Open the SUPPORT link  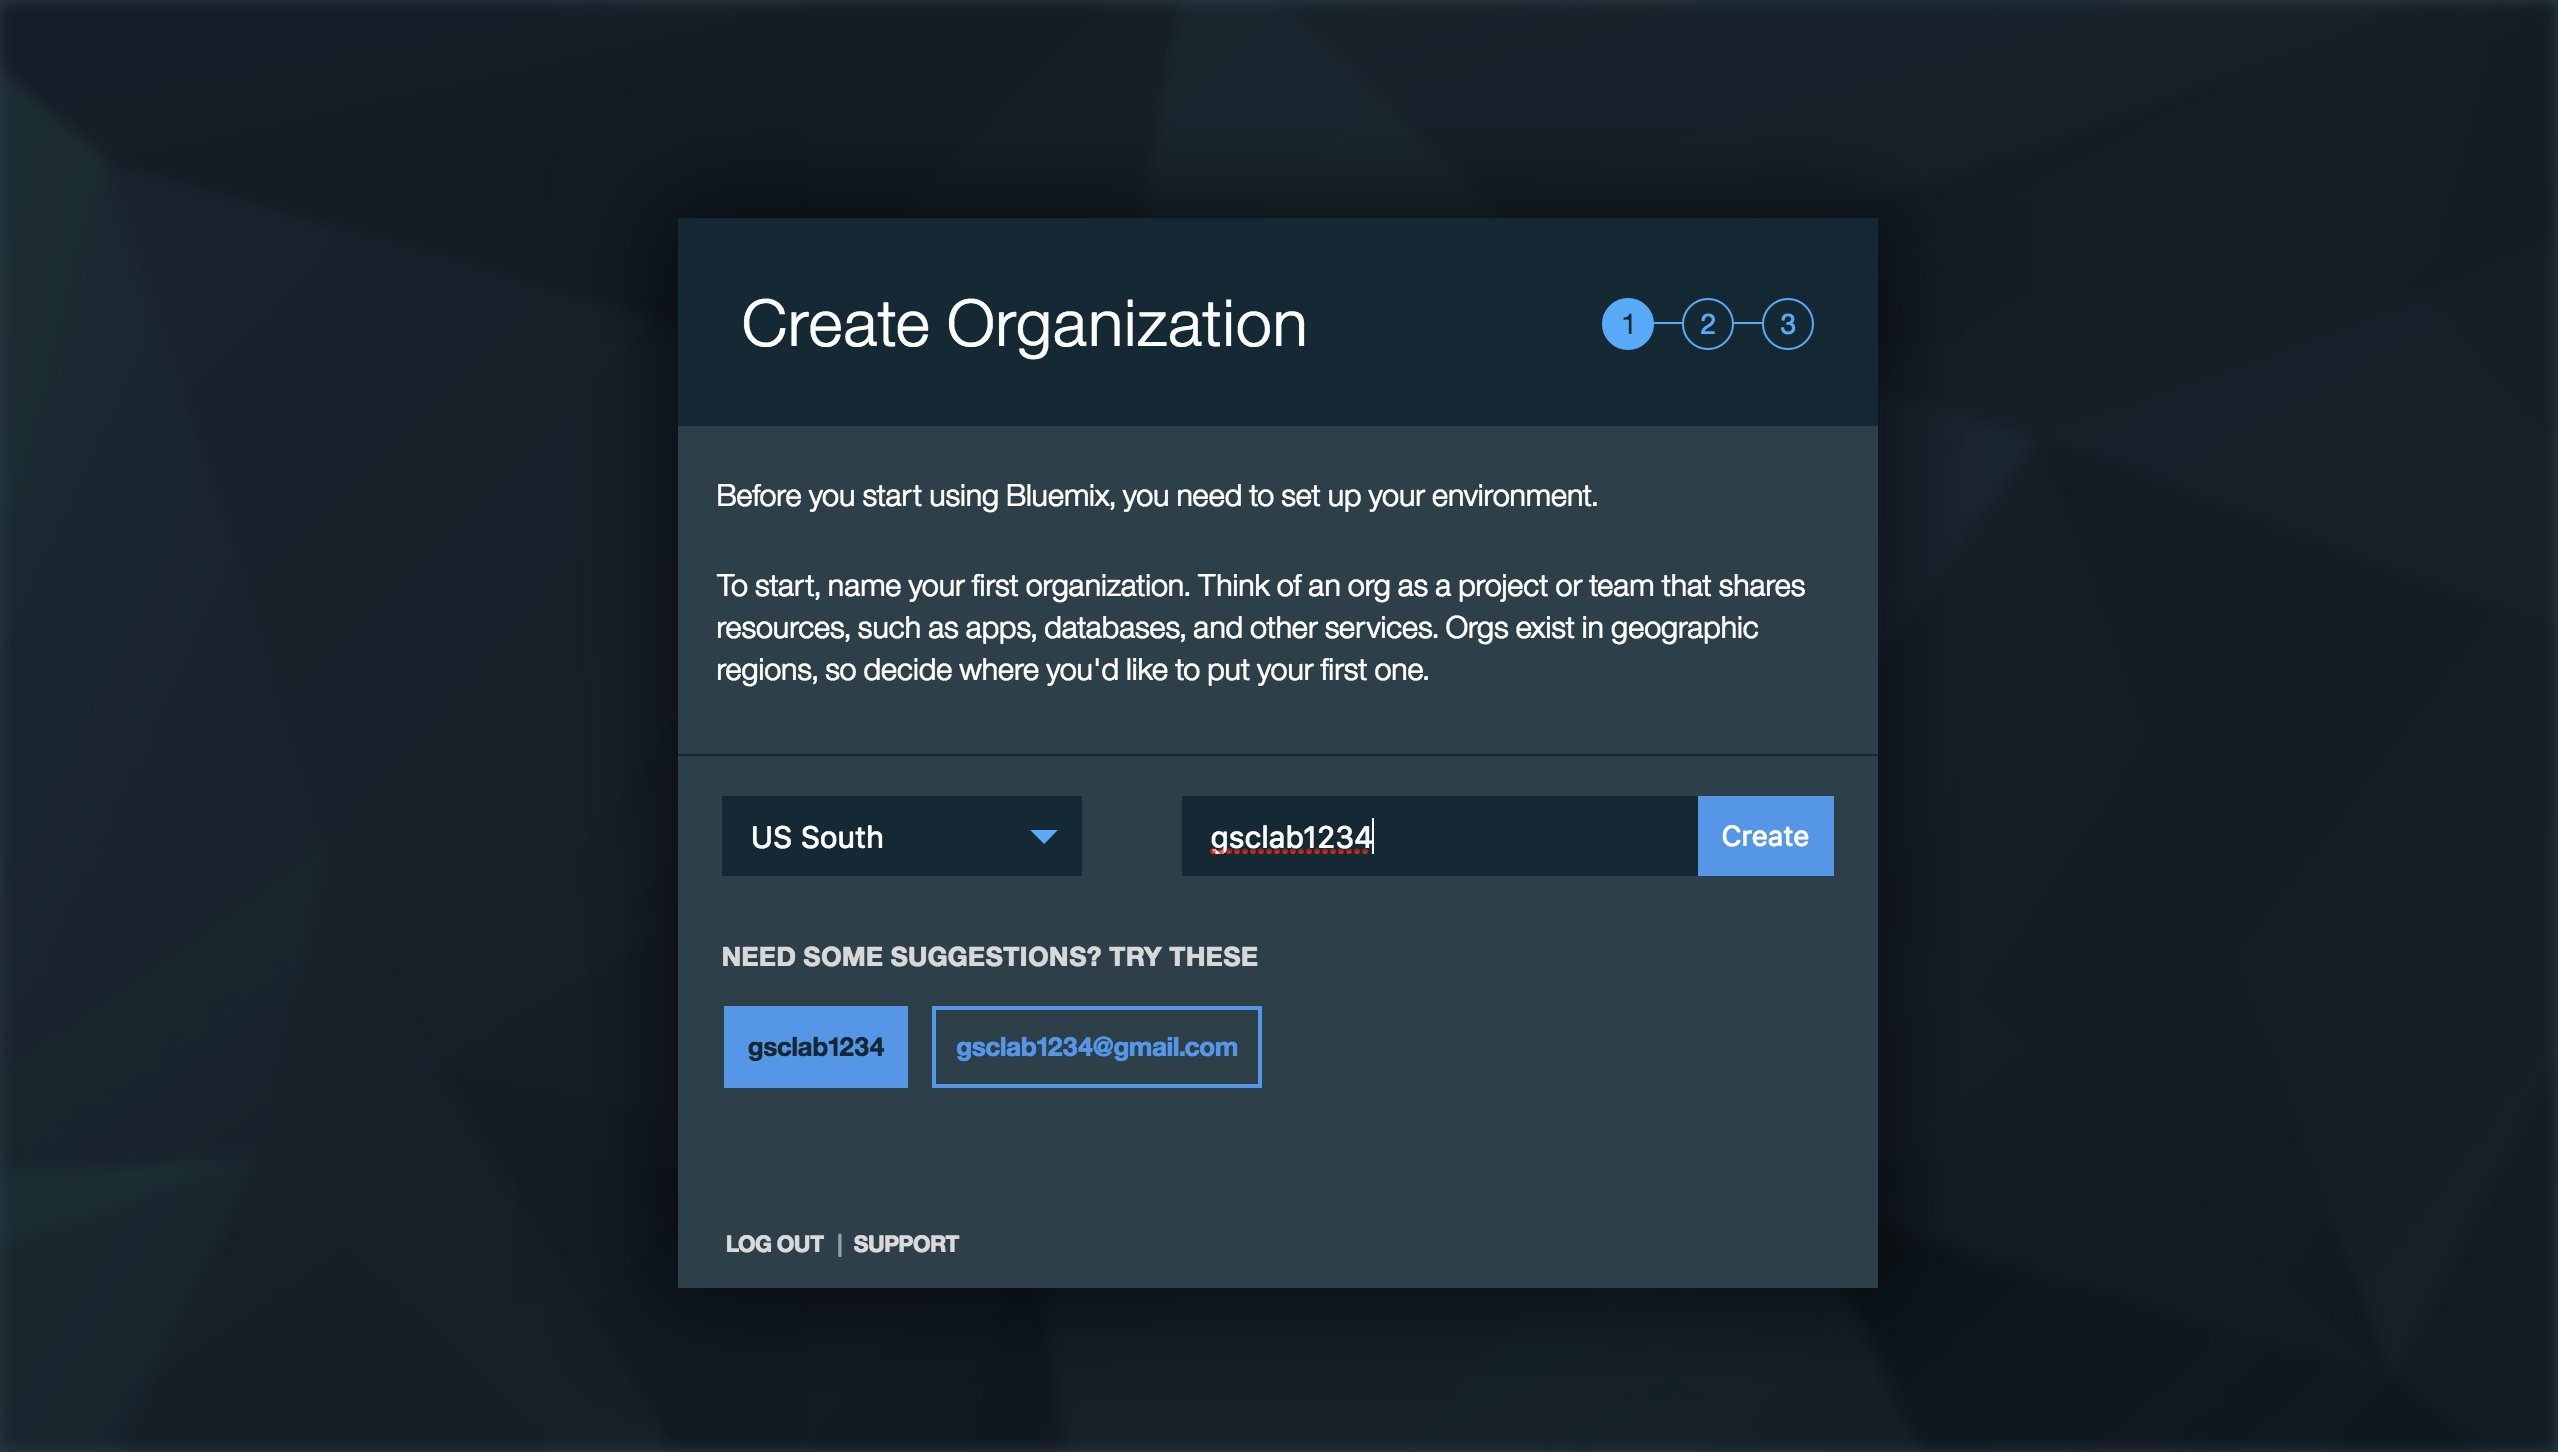click(x=905, y=1244)
